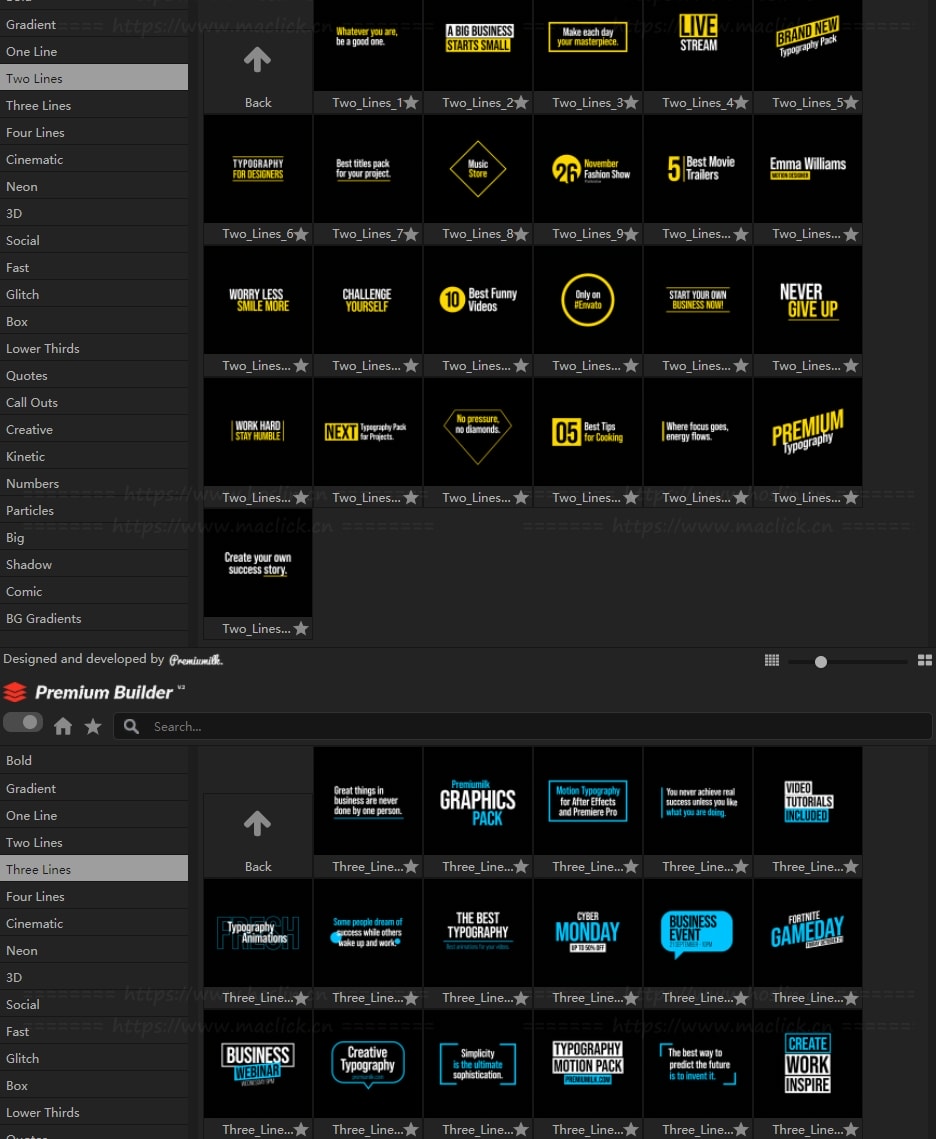This screenshot has height=1139, width=936.
Task: Favorite Two_Lines_7 with its star
Action: pos(411,234)
